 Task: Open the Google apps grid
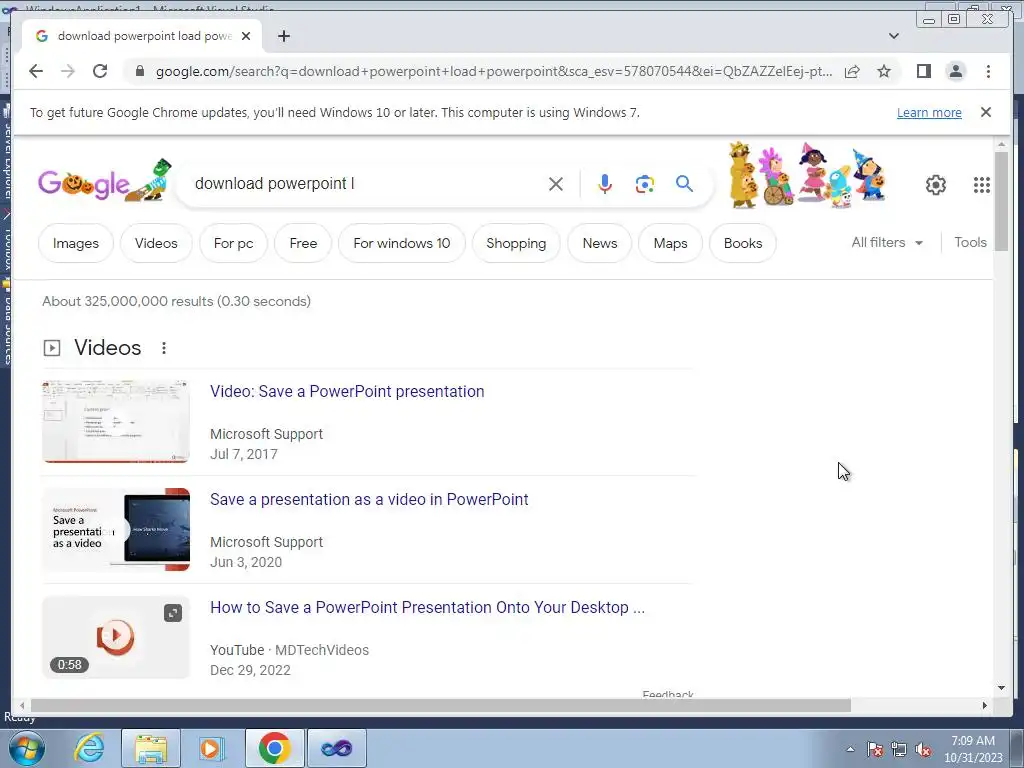coord(982,185)
